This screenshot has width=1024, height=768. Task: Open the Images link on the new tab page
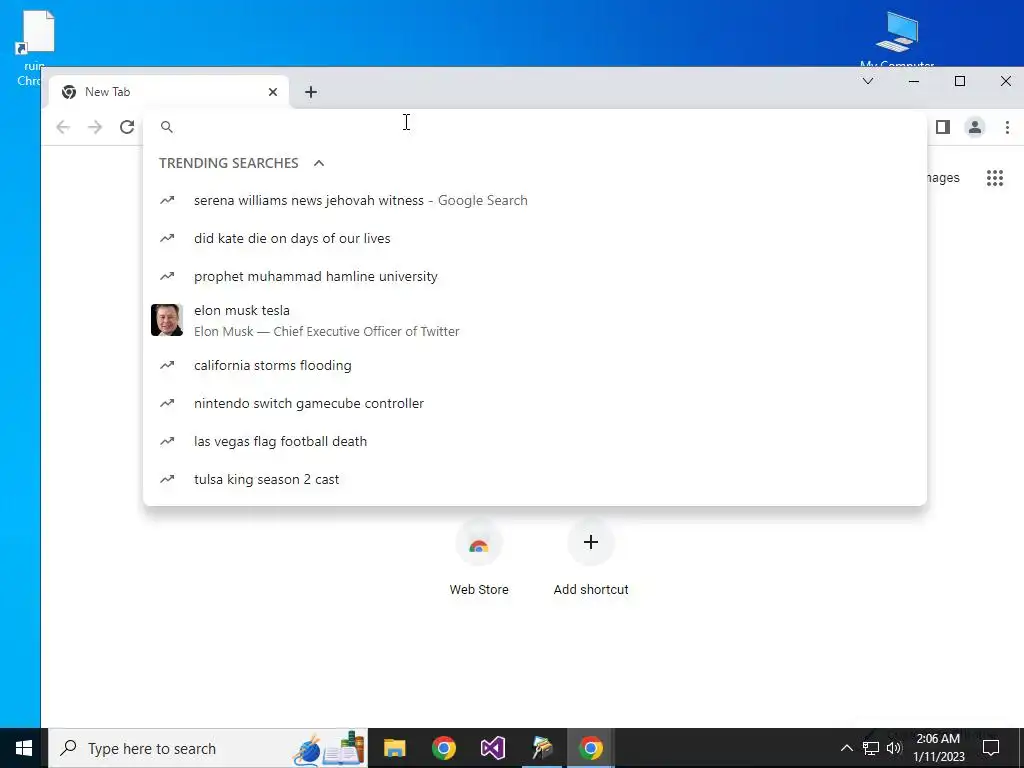pyautogui.click(x=942, y=178)
